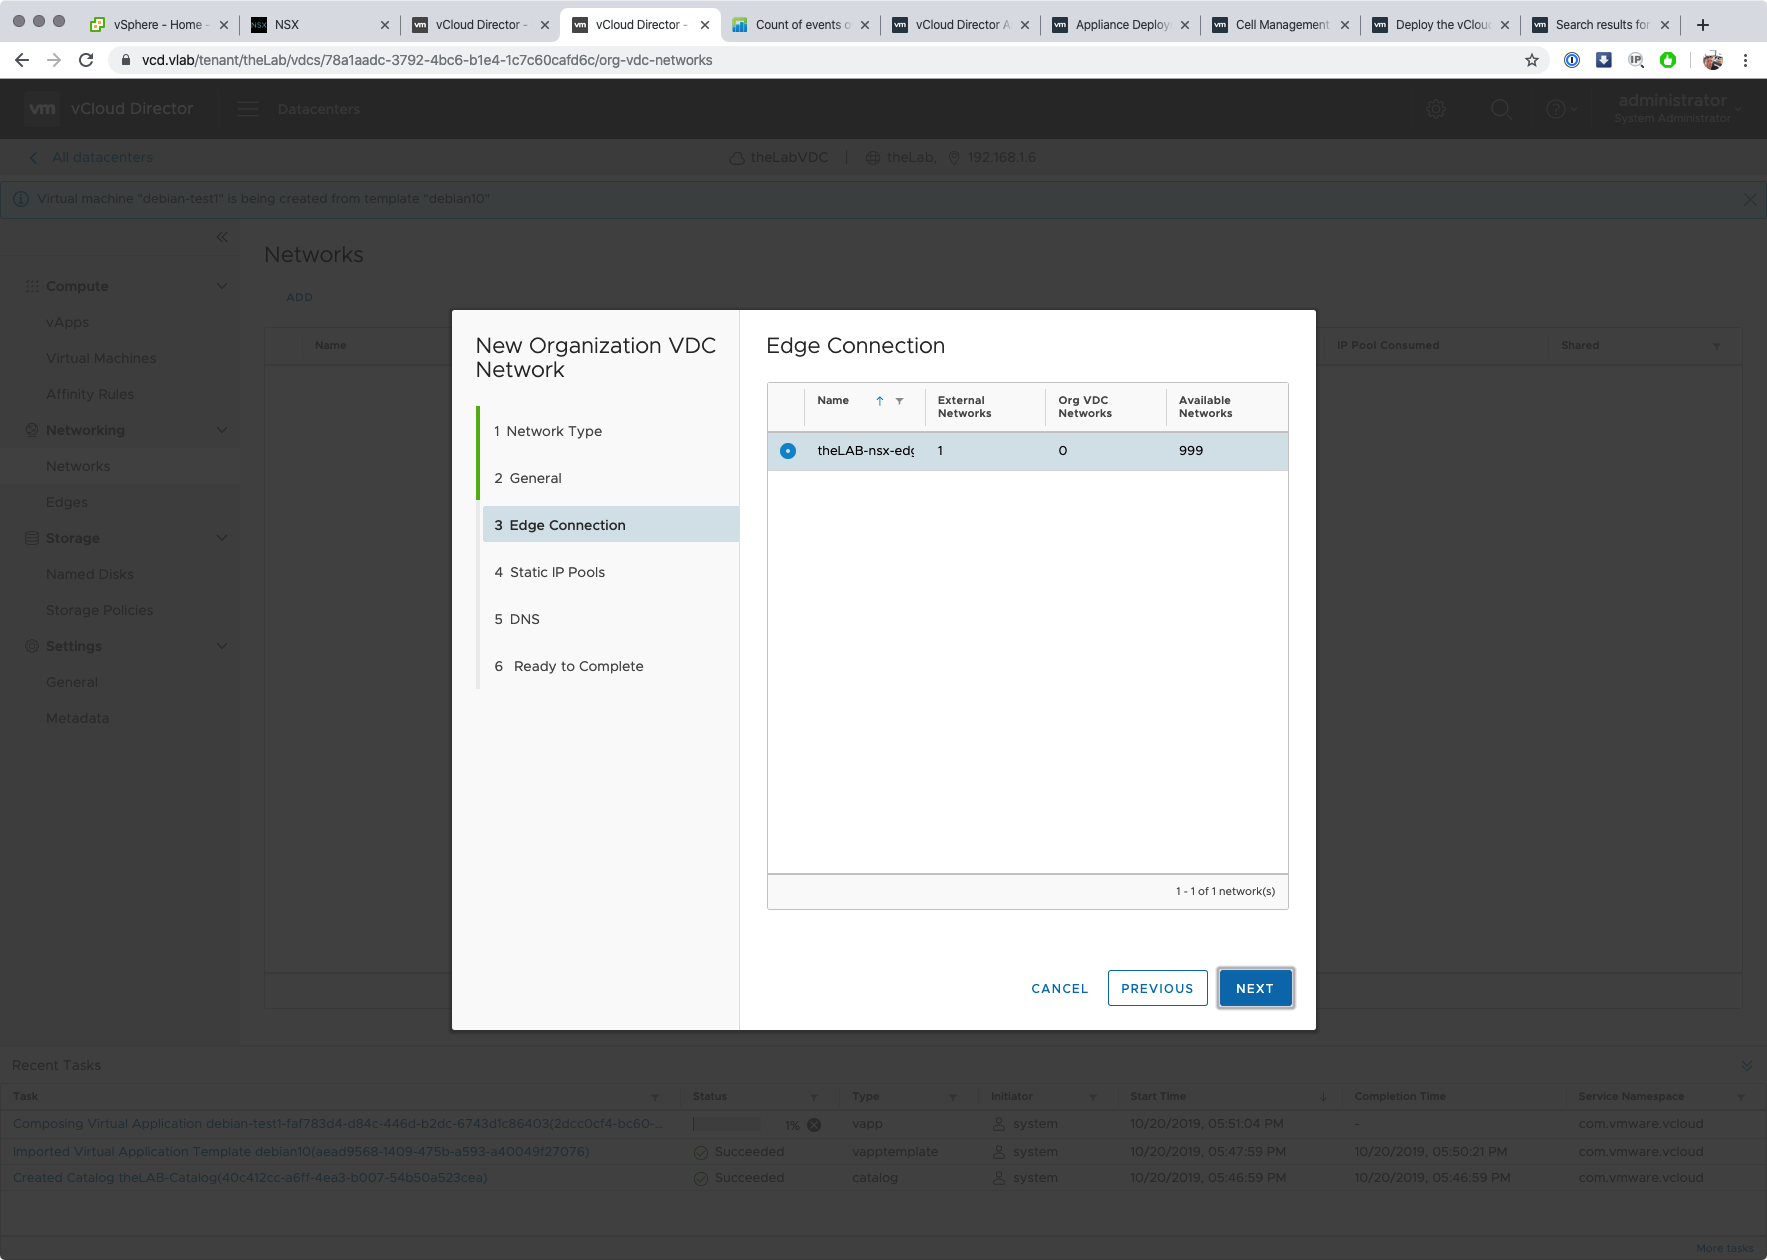The width and height of the screenshot is (1767, 1260).
Task: Click the 1Password extension icon
Action: (1572, 60)
